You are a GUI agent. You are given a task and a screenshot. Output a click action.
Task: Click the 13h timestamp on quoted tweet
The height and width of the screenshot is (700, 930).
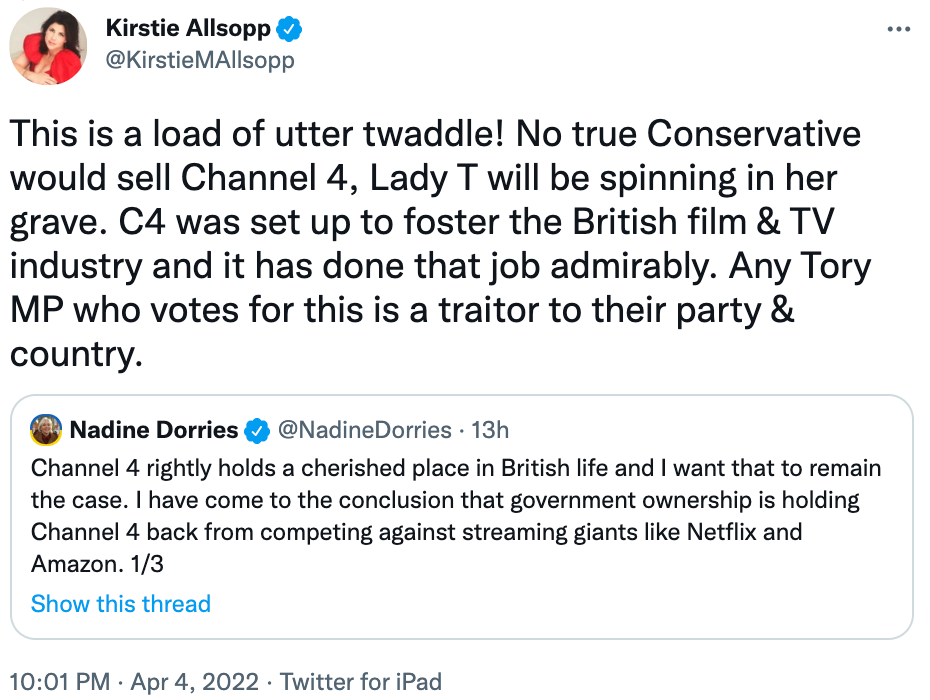pyautogui.click(x=490, y=431)
